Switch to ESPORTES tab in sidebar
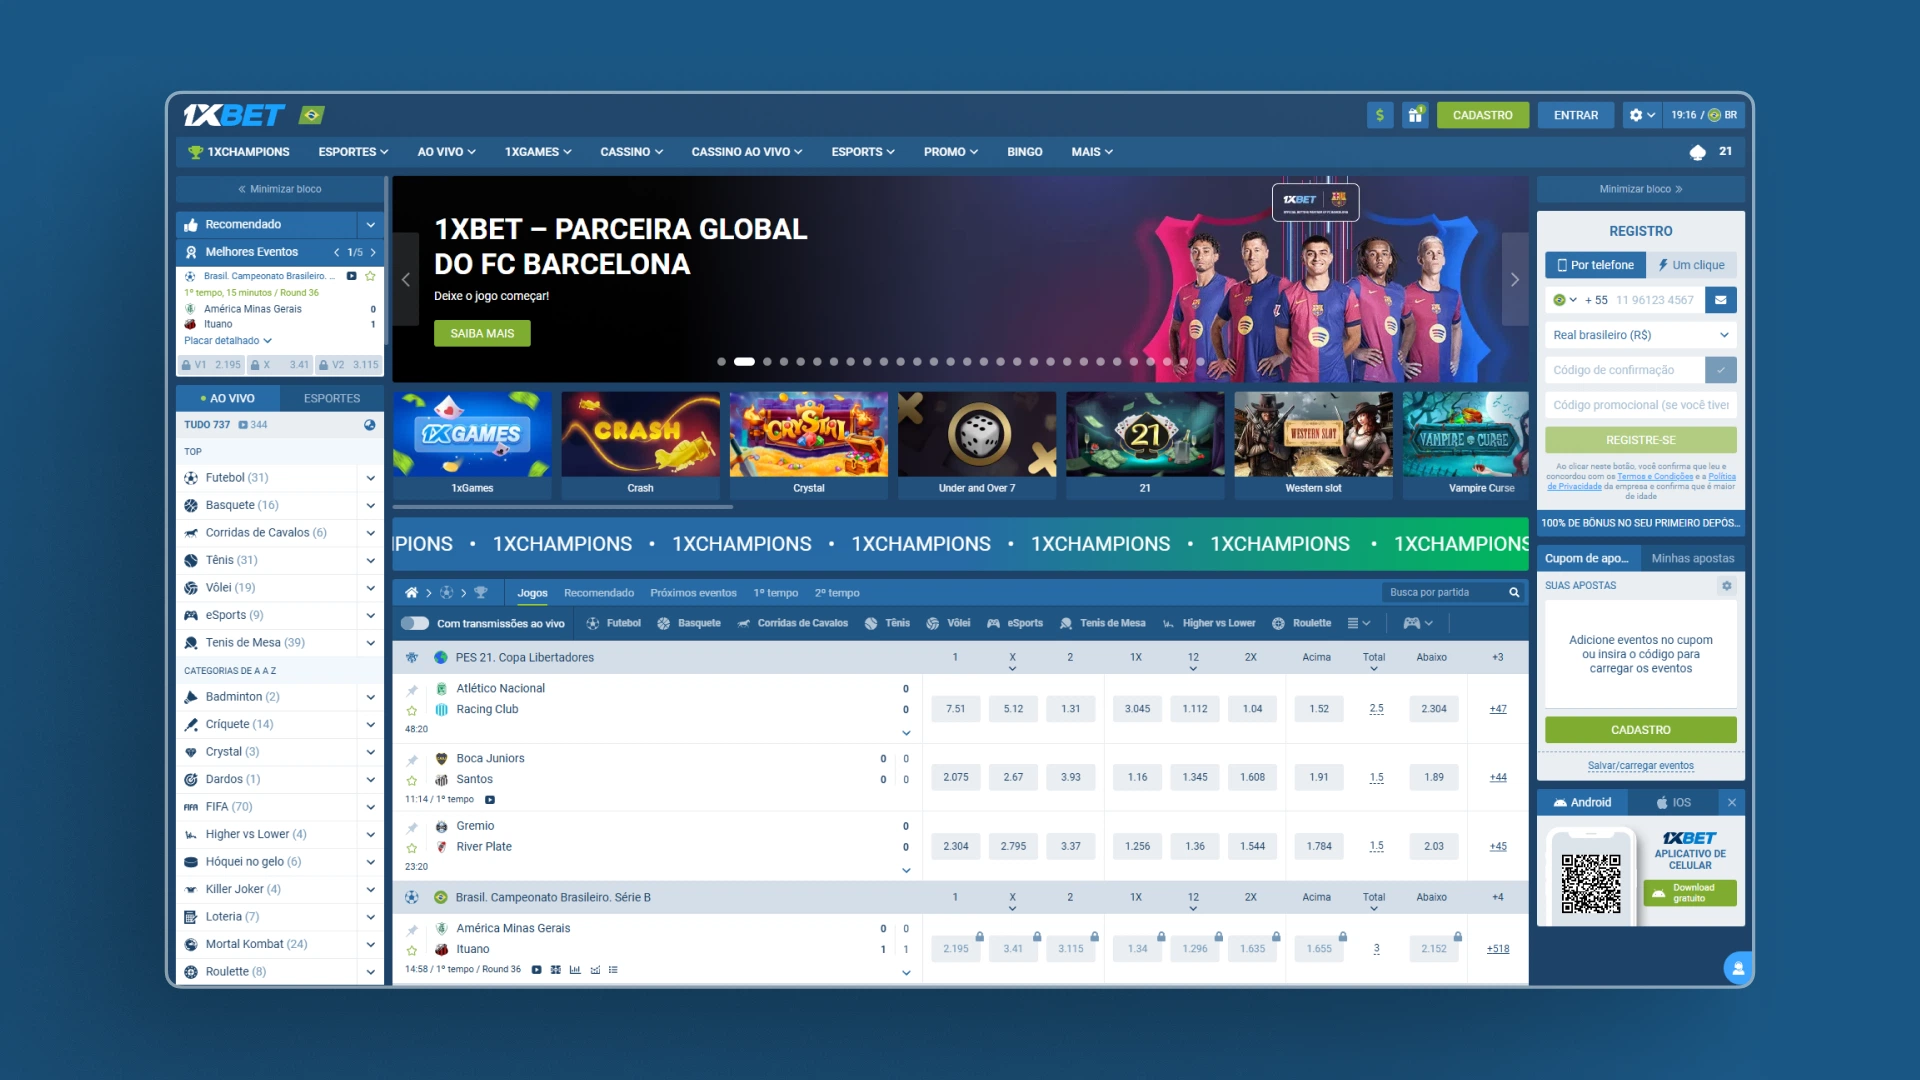This screenshot has width=1920, height=1080. 332,398
